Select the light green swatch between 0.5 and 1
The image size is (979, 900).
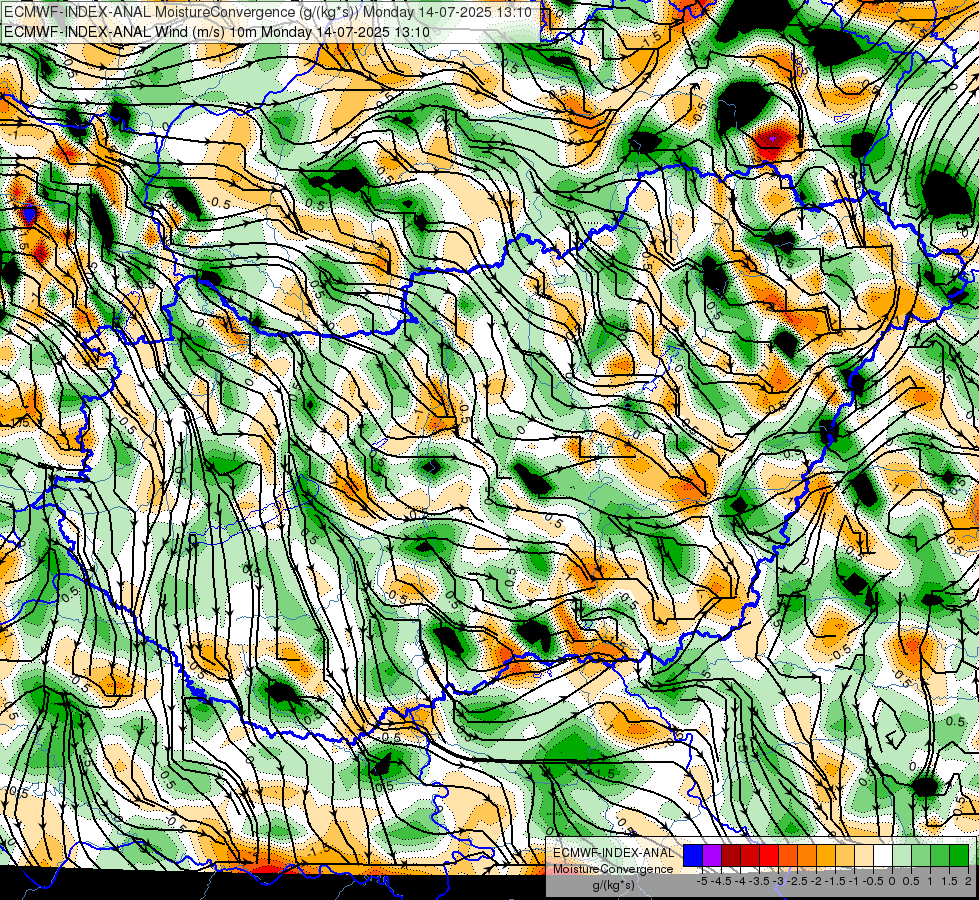[921, 855]
